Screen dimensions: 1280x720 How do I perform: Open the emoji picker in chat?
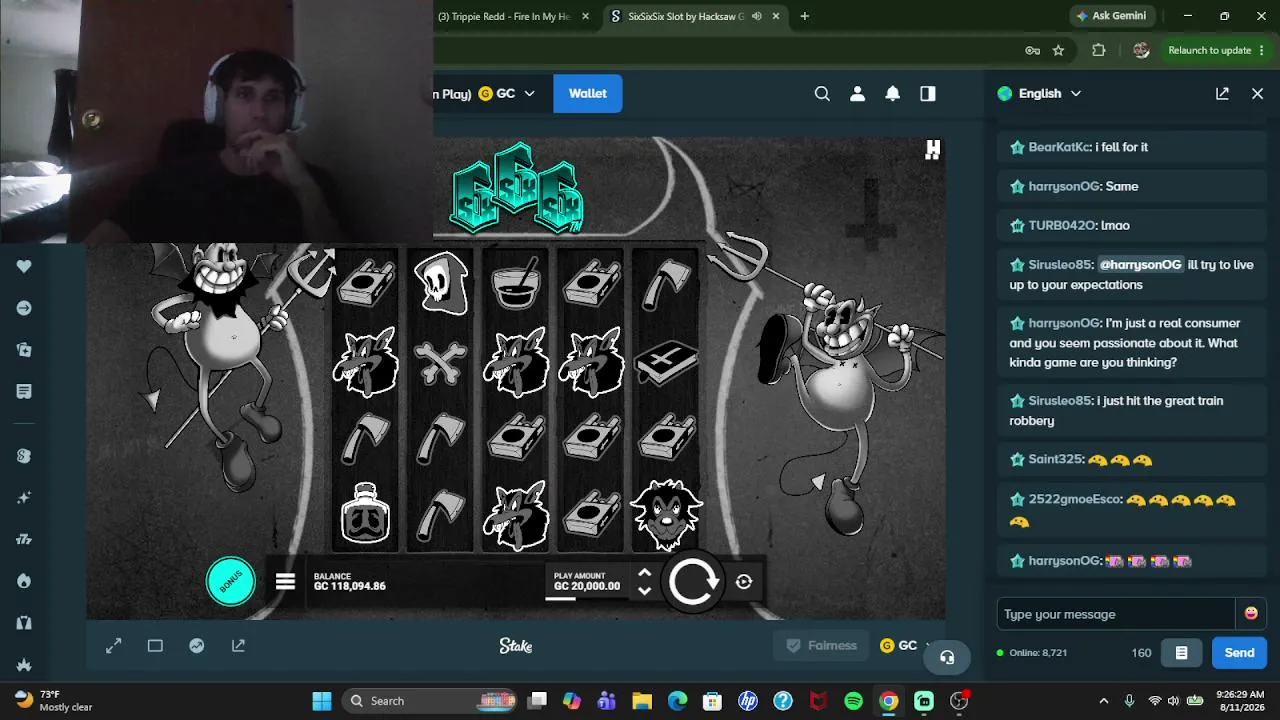tap(1251, 614)
